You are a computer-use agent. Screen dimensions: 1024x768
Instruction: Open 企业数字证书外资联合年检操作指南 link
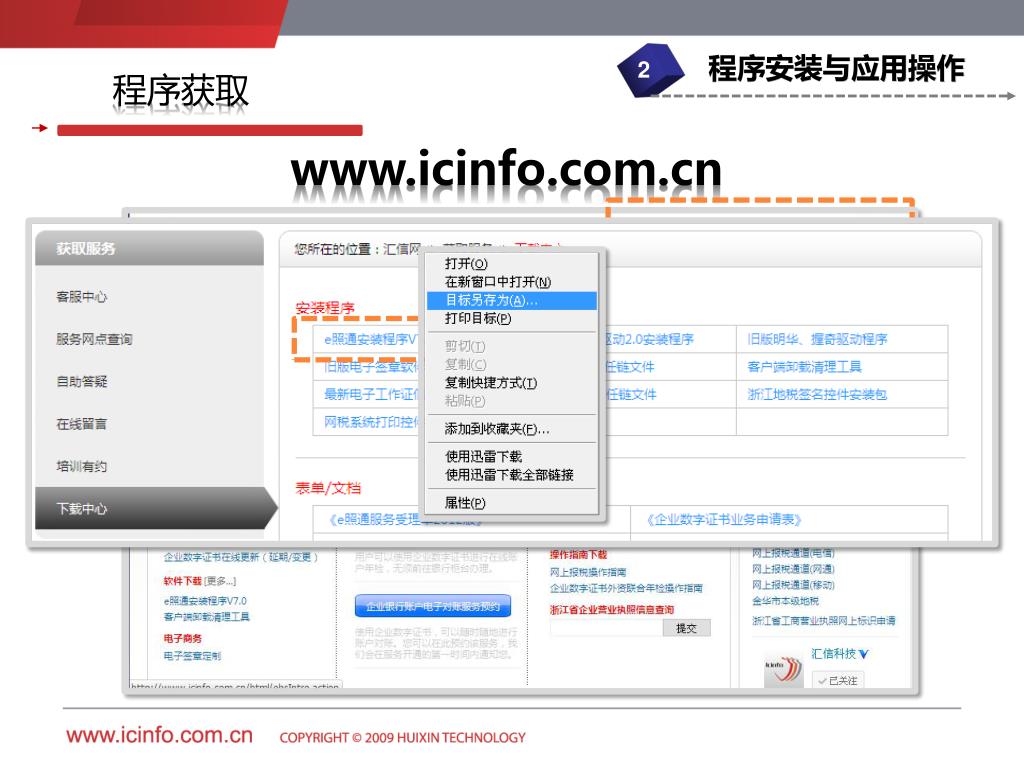[x=626, y=588]
